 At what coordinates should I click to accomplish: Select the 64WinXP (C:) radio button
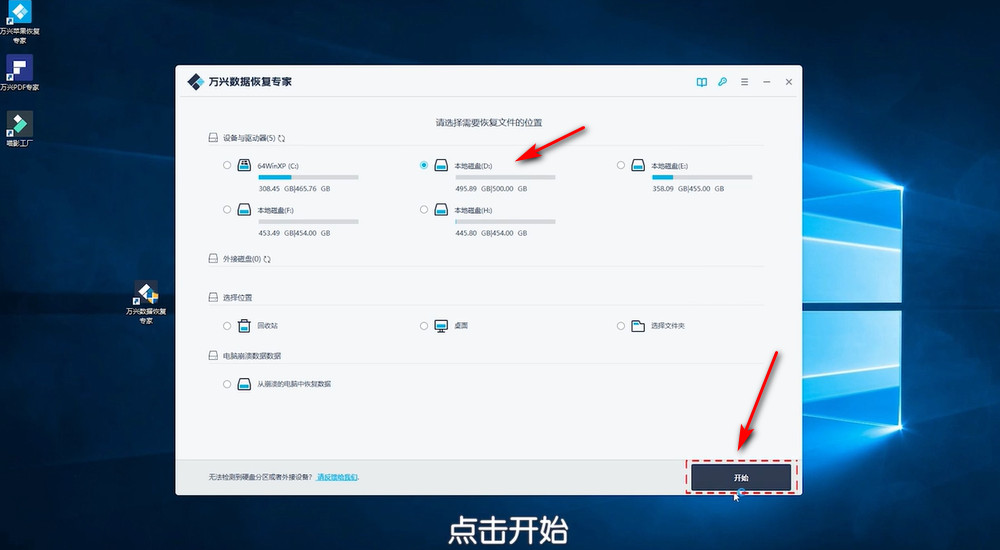[227, 165]
